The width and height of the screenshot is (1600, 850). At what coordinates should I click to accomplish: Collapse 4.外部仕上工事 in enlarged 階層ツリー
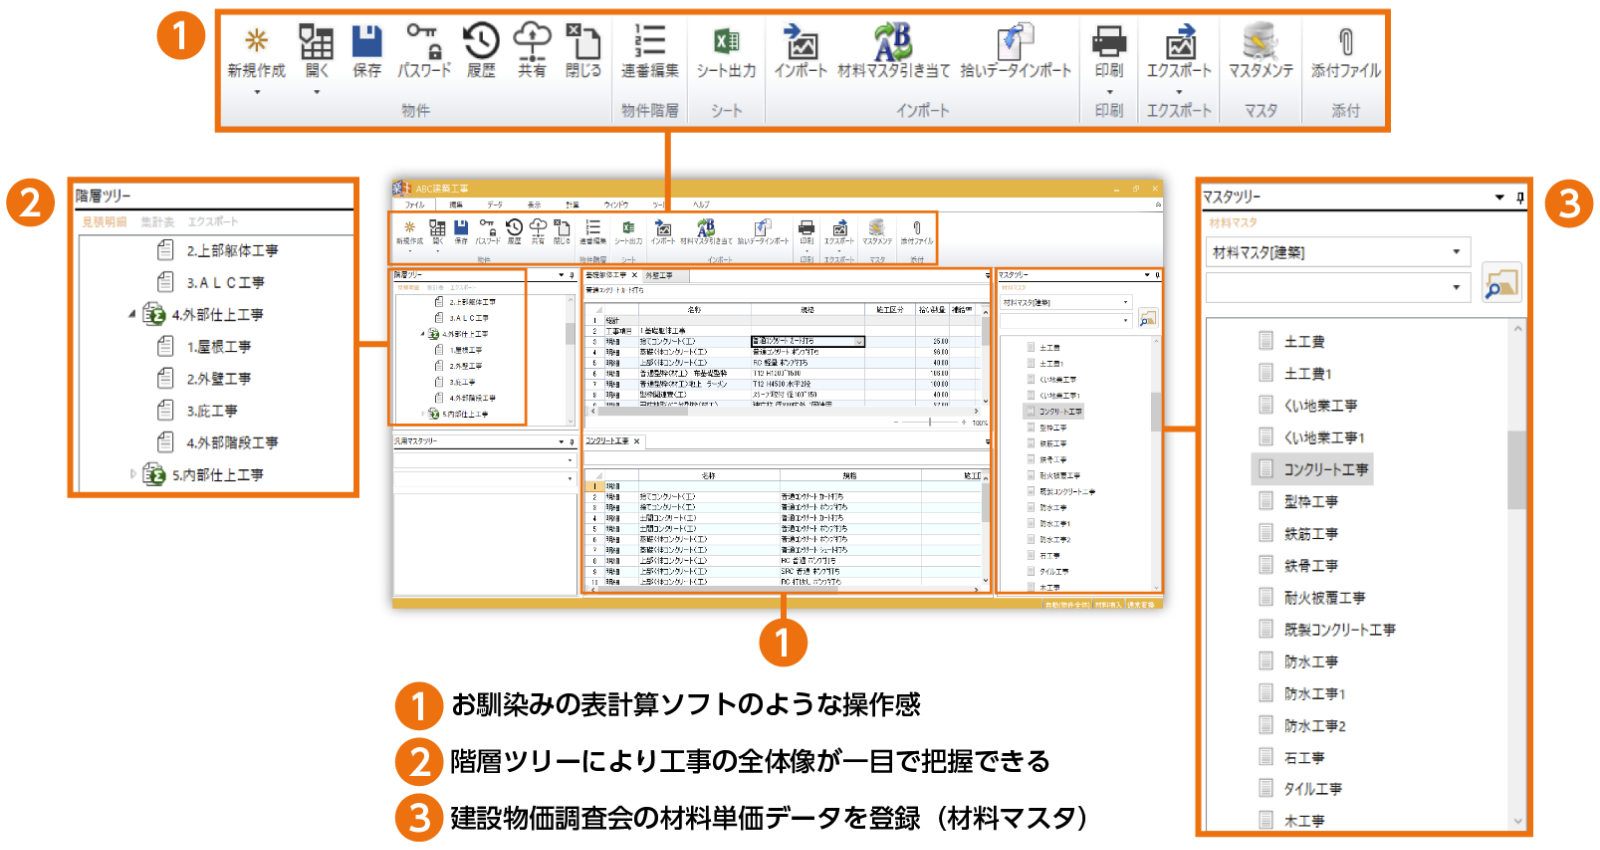point(132,314)
